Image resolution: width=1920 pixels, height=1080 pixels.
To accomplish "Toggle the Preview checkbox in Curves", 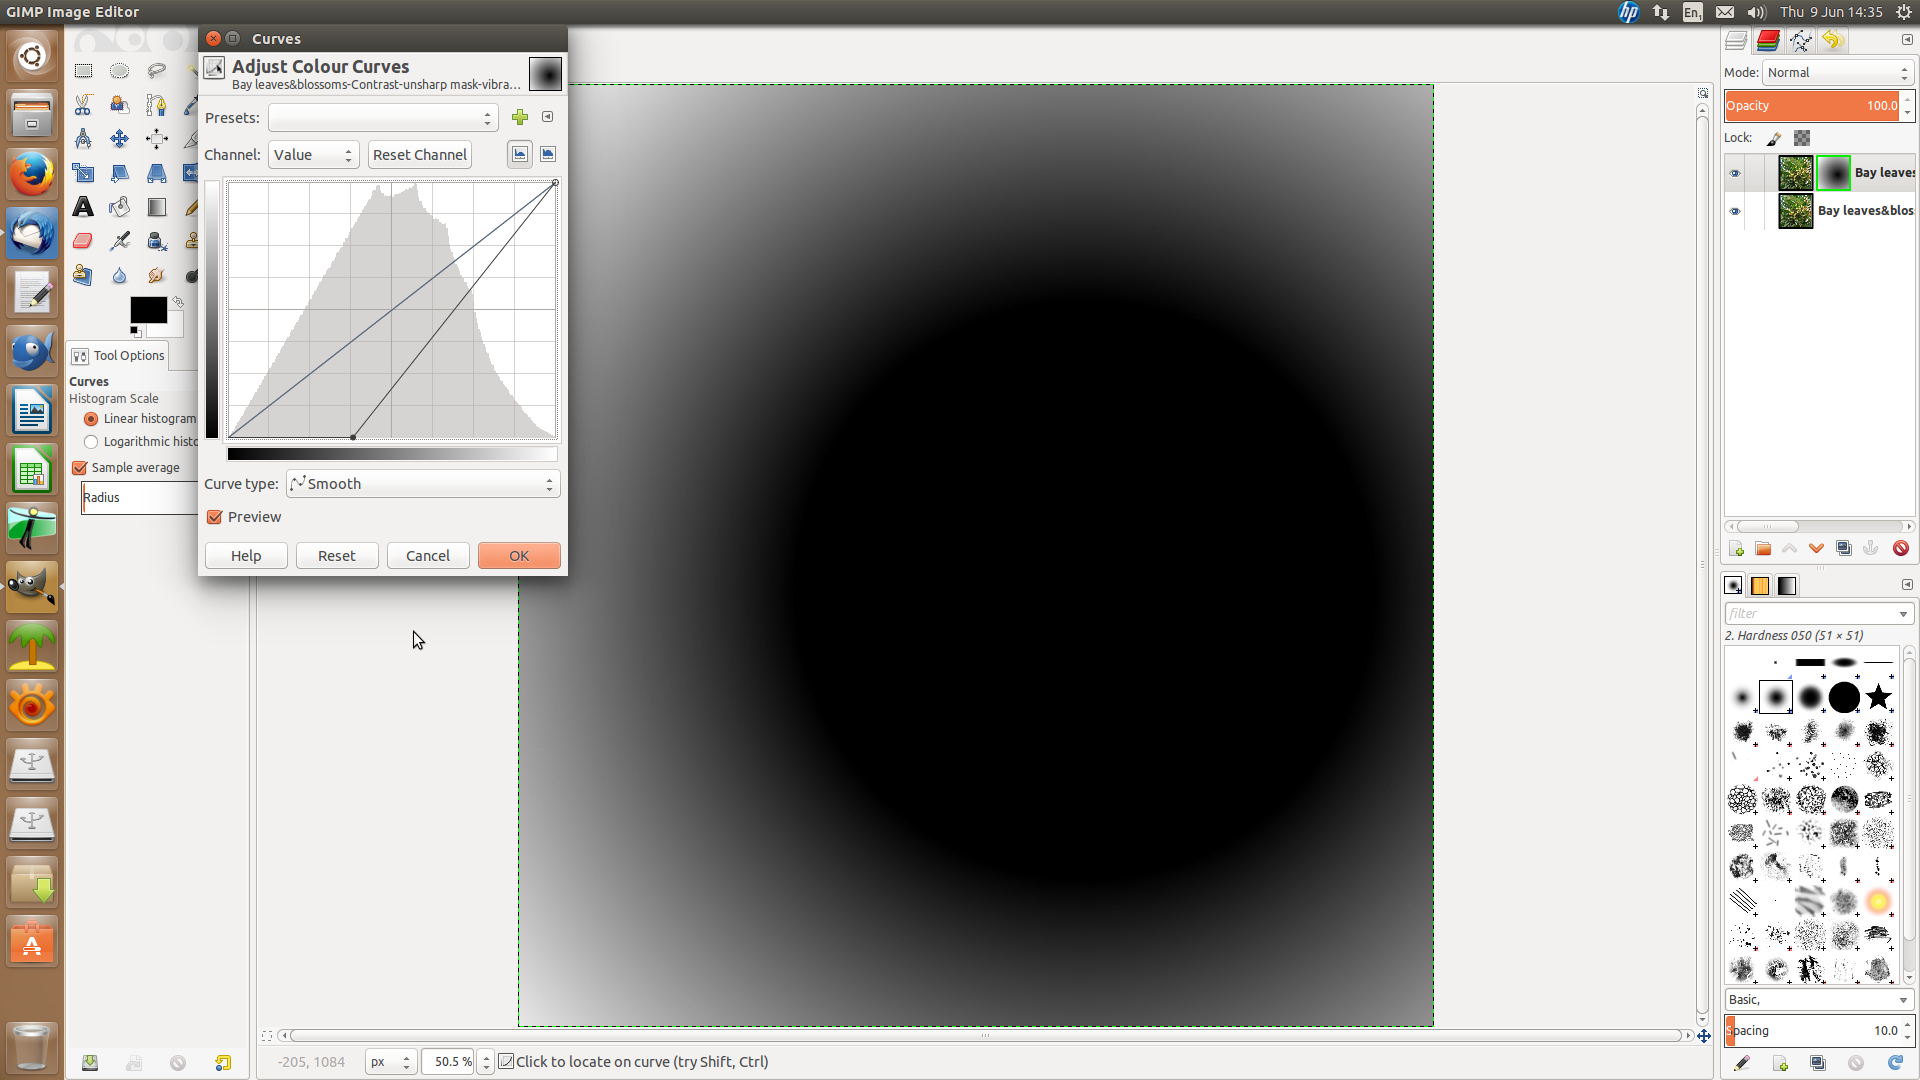I will pos(214,517).
